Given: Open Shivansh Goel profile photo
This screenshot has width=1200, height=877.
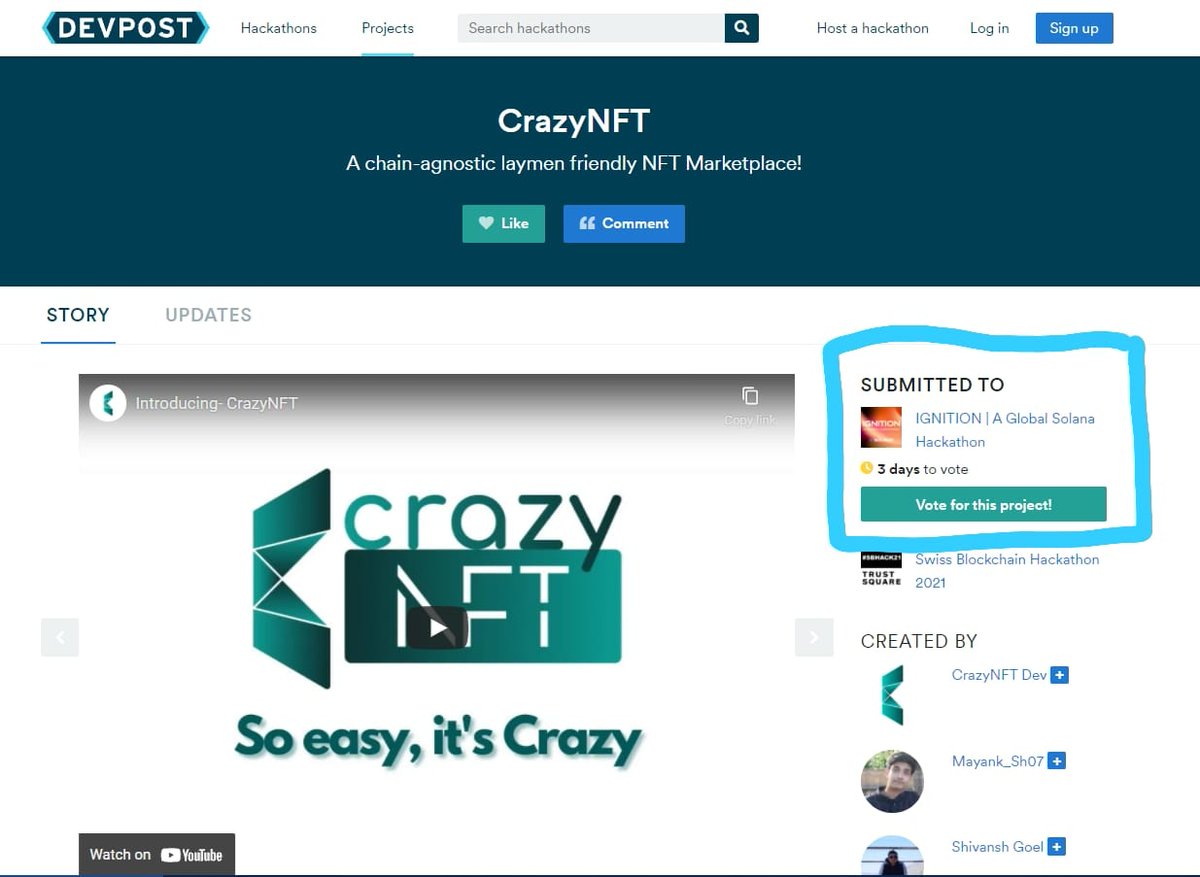Looking at the screenshot, I should coord(892,856).
